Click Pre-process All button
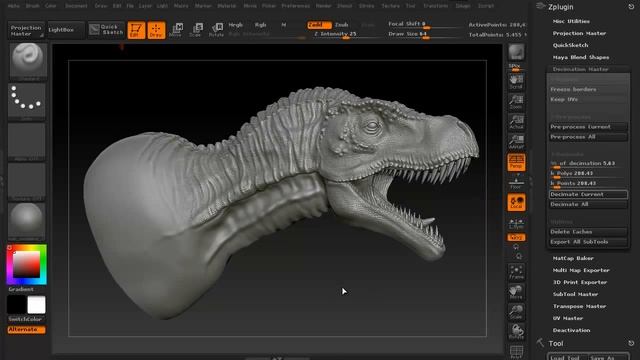This screenshot has width=640, height=360. click(x=588, y=137)
